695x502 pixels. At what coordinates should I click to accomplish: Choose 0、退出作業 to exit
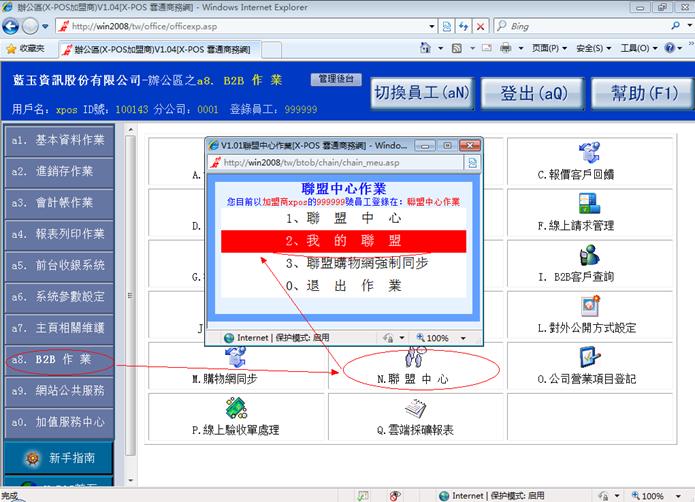point(343,285)
